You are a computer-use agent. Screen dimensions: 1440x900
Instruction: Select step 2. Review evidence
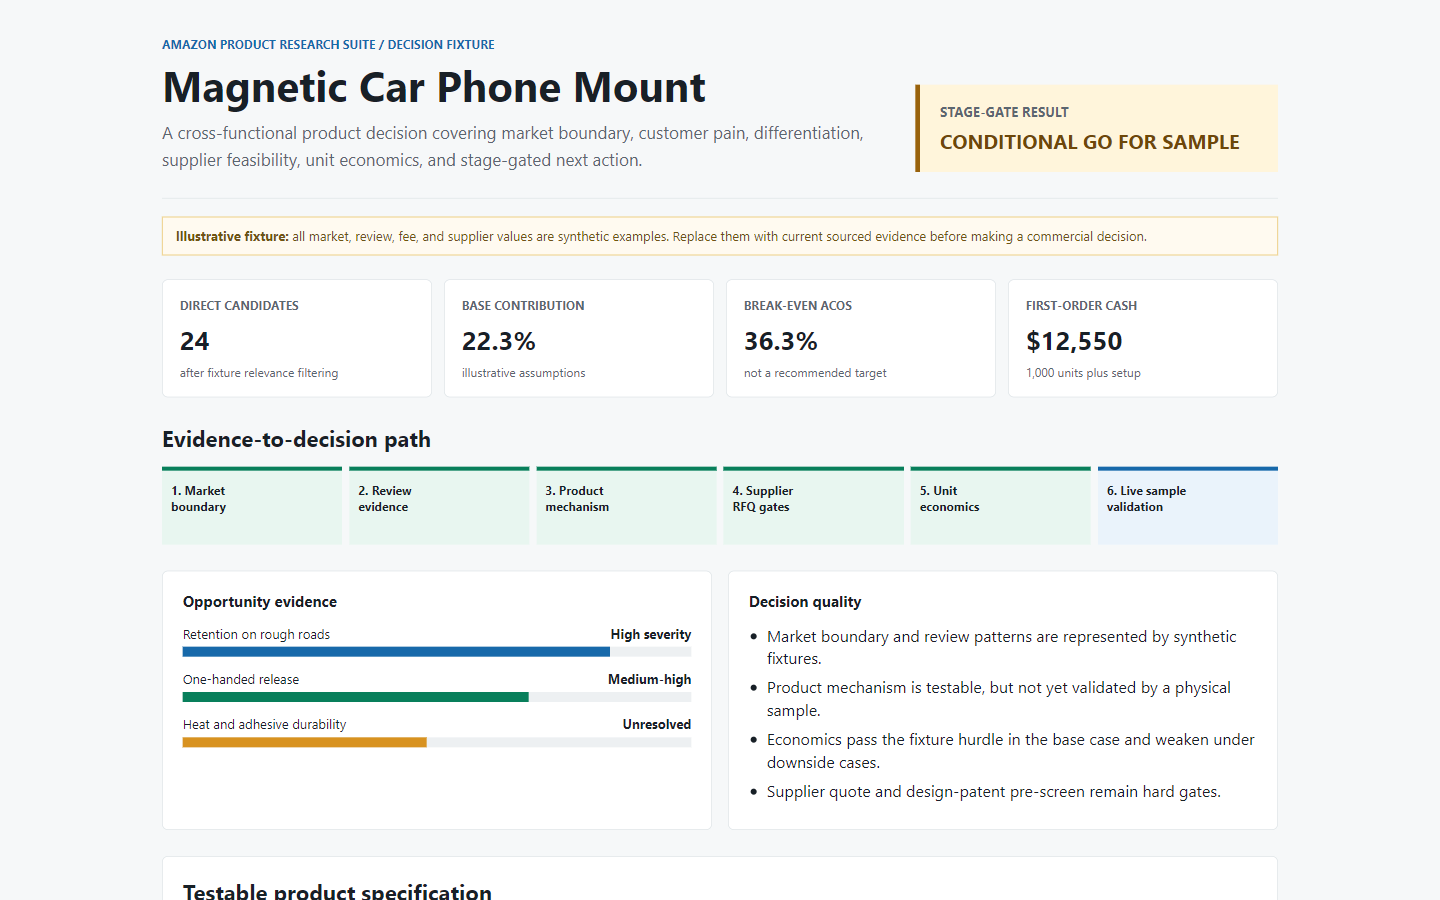coord(439,505)
